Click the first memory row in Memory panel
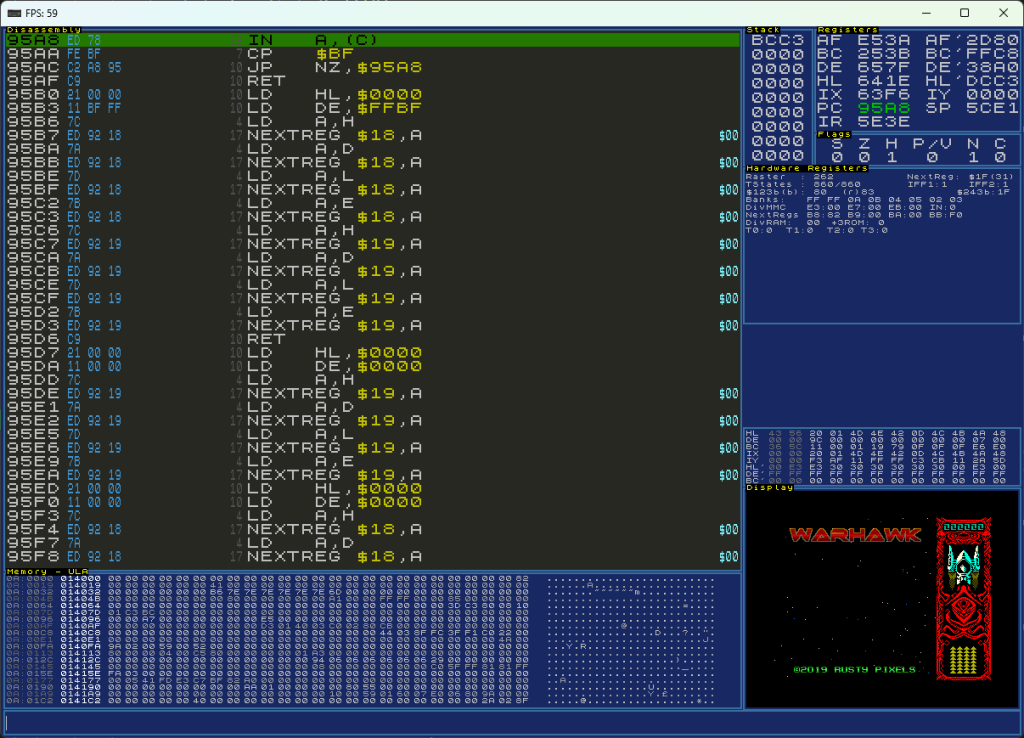 (270, 579)
